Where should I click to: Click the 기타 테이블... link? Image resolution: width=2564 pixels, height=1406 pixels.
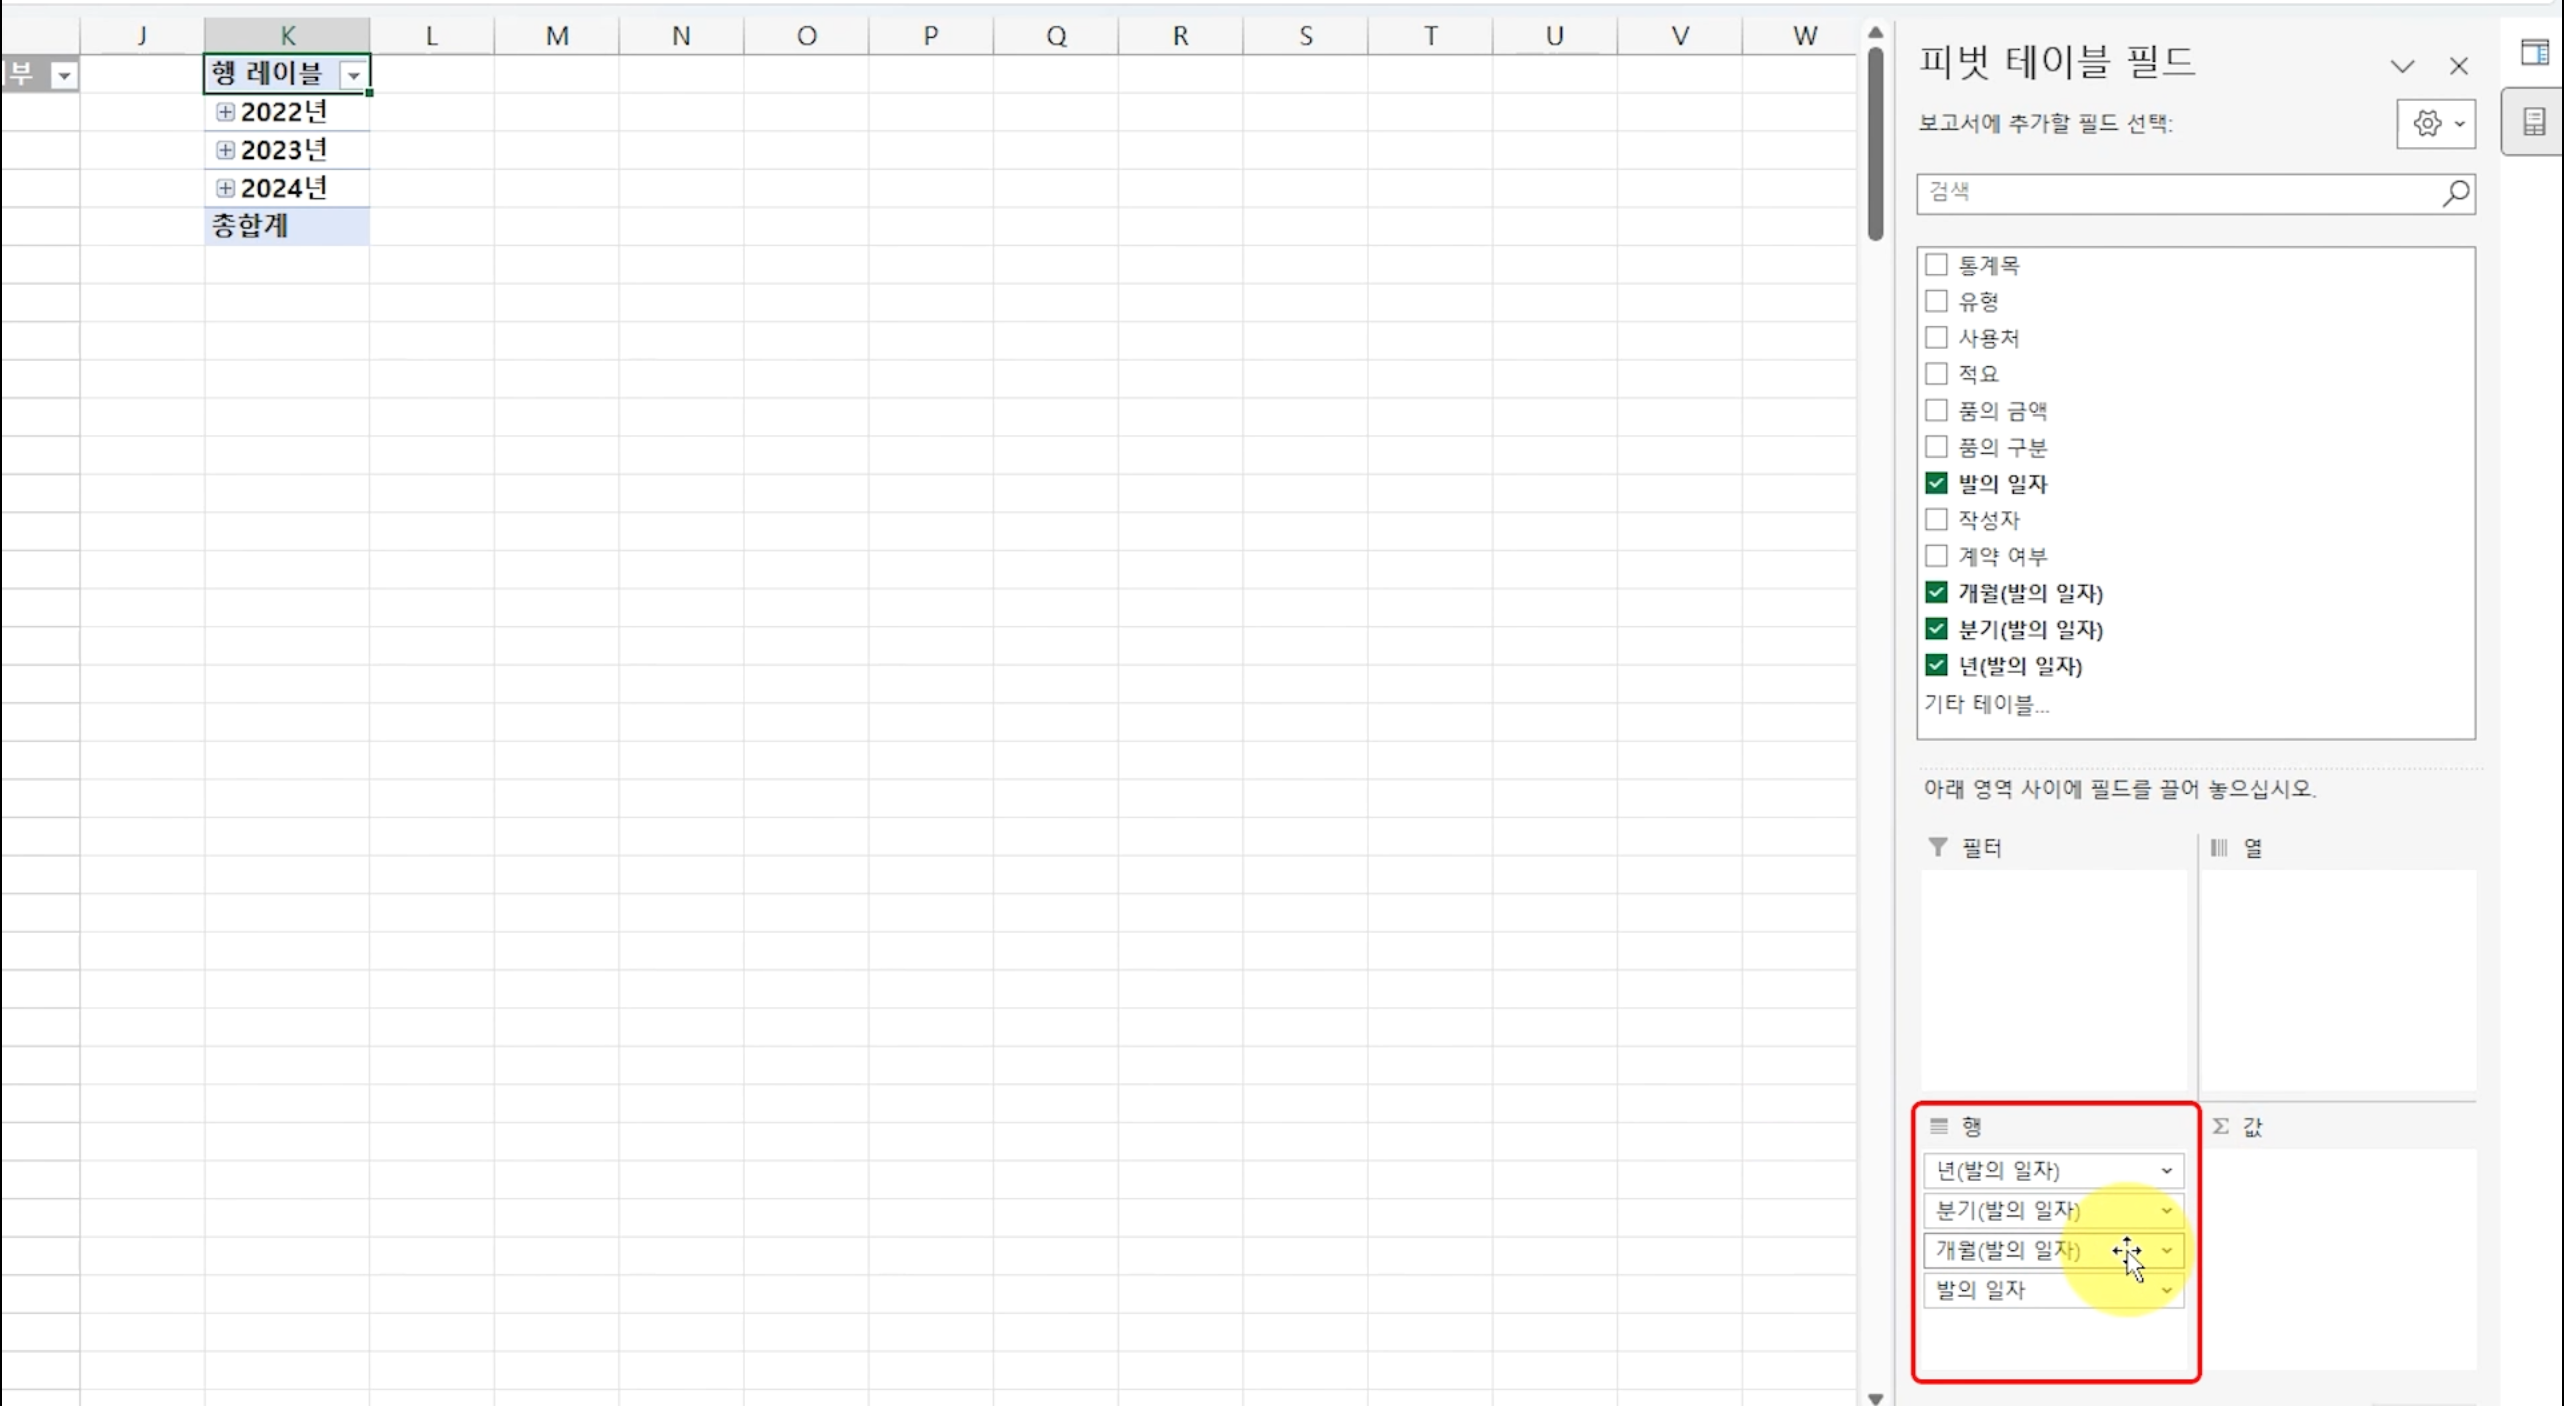coord(1986,704)
